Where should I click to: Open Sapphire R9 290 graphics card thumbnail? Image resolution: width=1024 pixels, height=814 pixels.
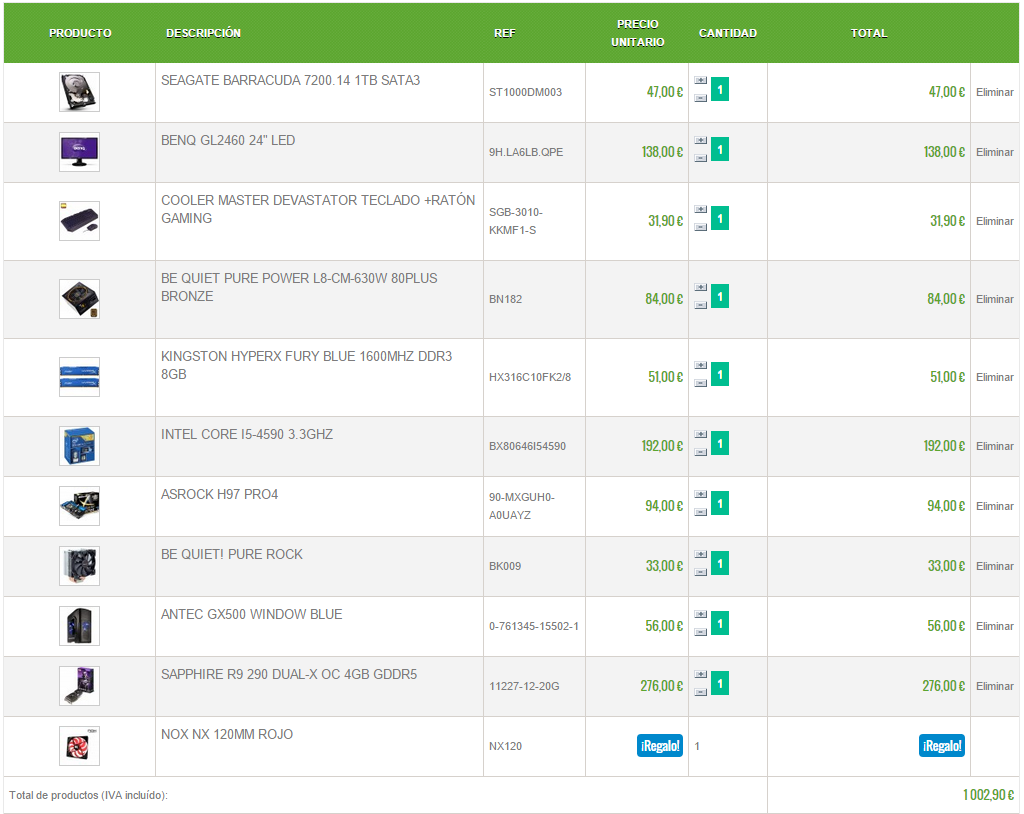79,686
